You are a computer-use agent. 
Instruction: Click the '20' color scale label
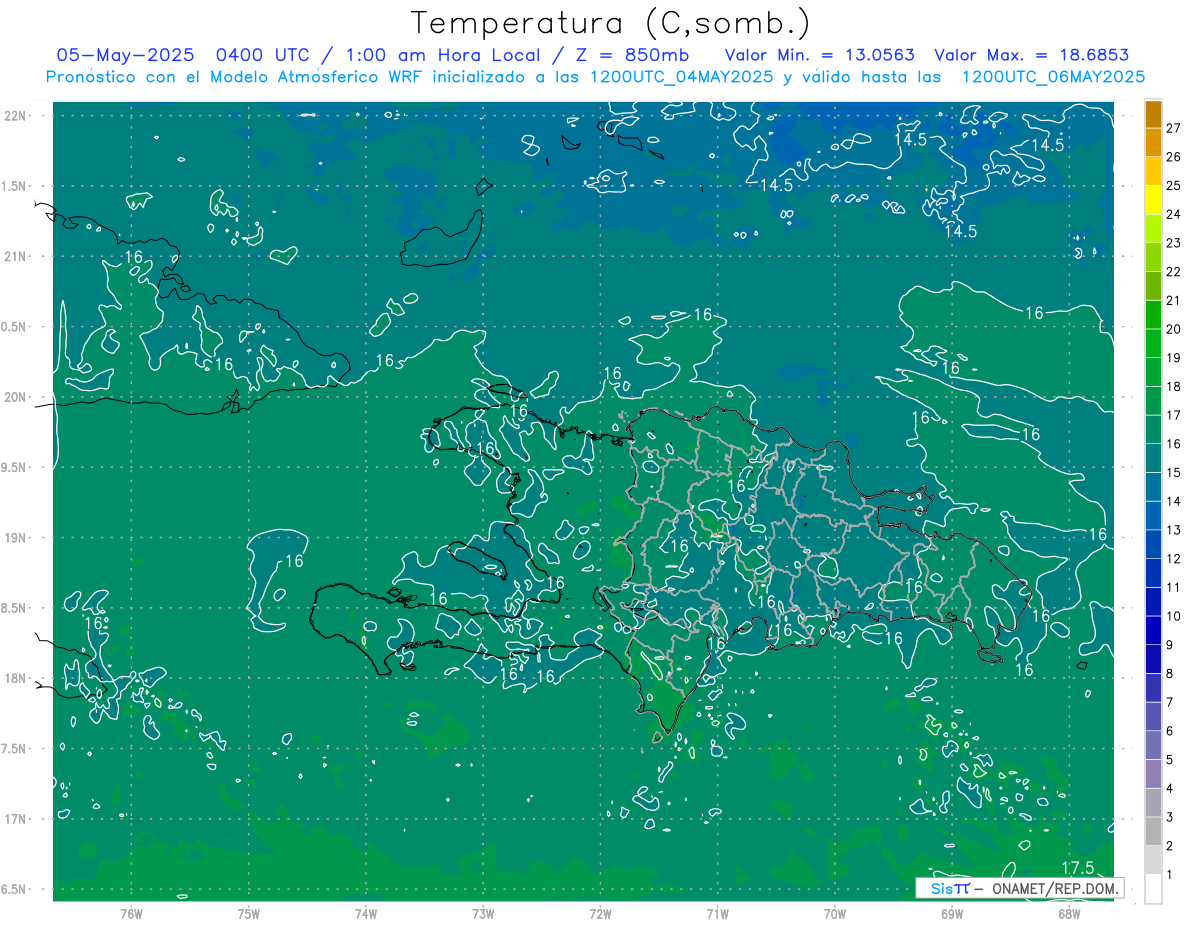1174,329
